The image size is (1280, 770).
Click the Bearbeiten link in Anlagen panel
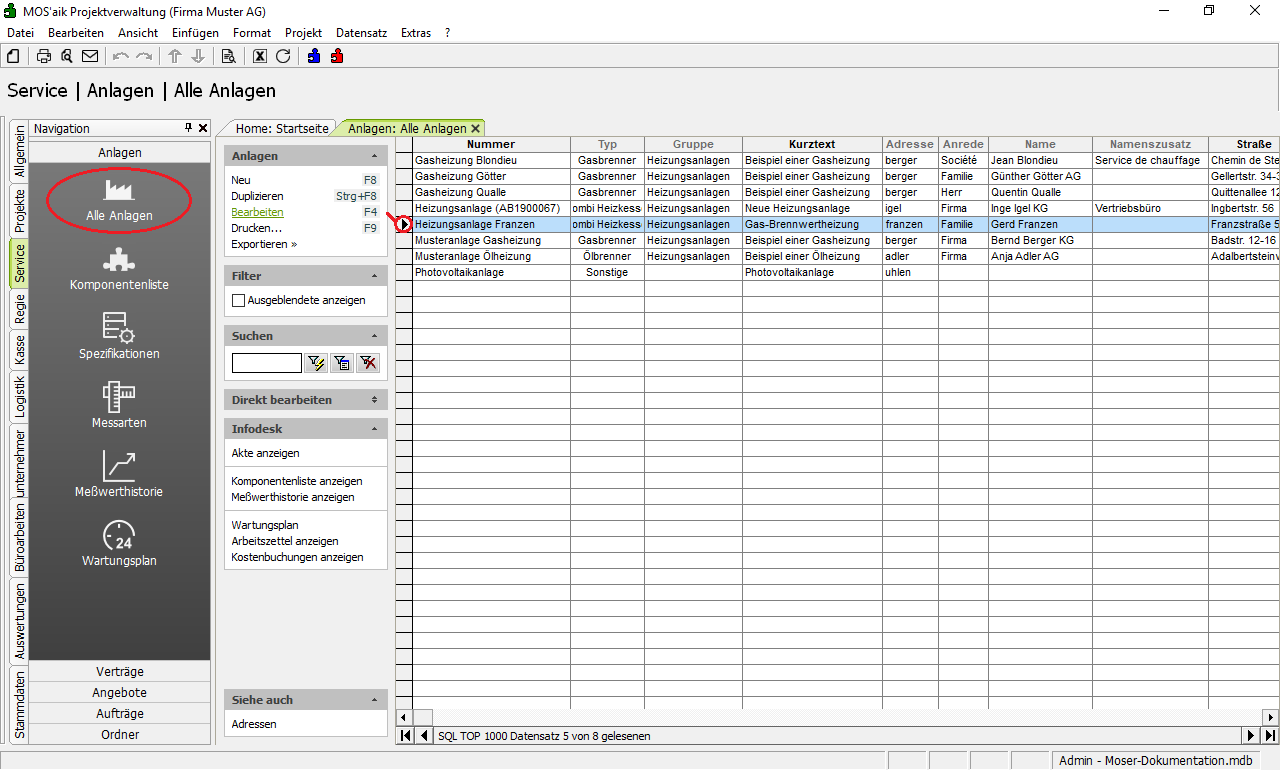(x=257, y=212)
